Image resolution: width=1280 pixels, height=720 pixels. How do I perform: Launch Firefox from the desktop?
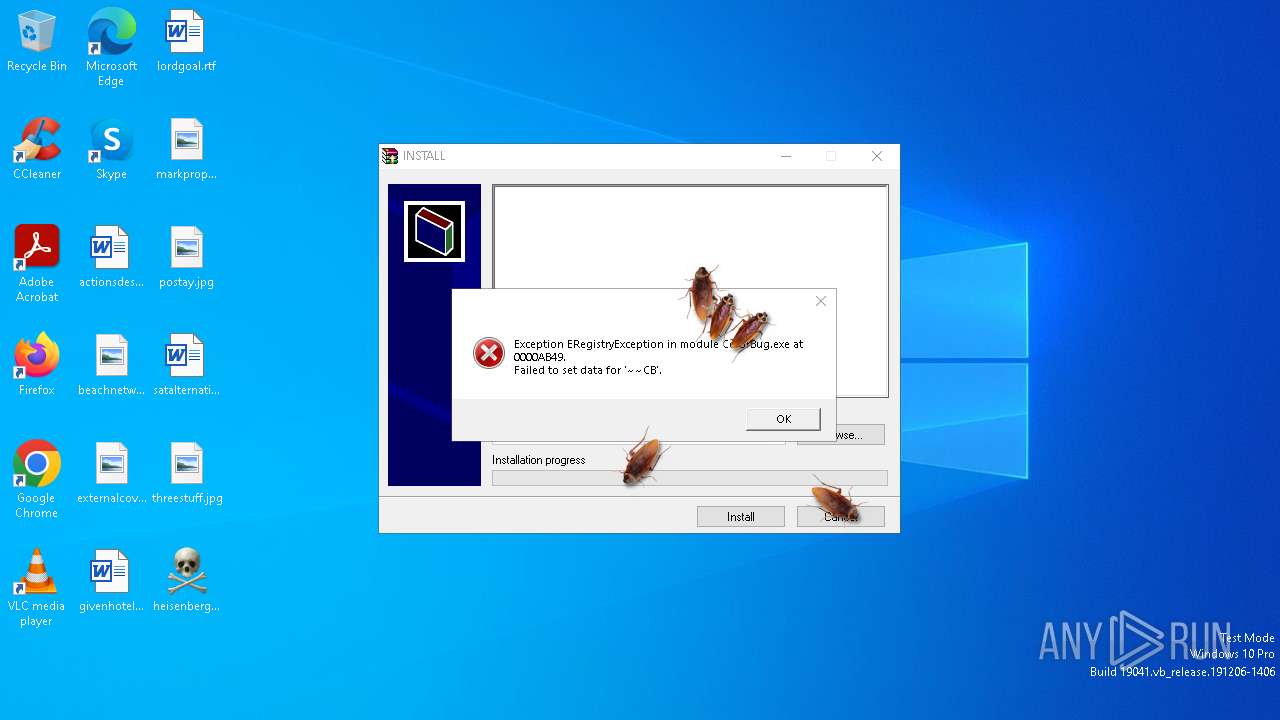point(37,365)
